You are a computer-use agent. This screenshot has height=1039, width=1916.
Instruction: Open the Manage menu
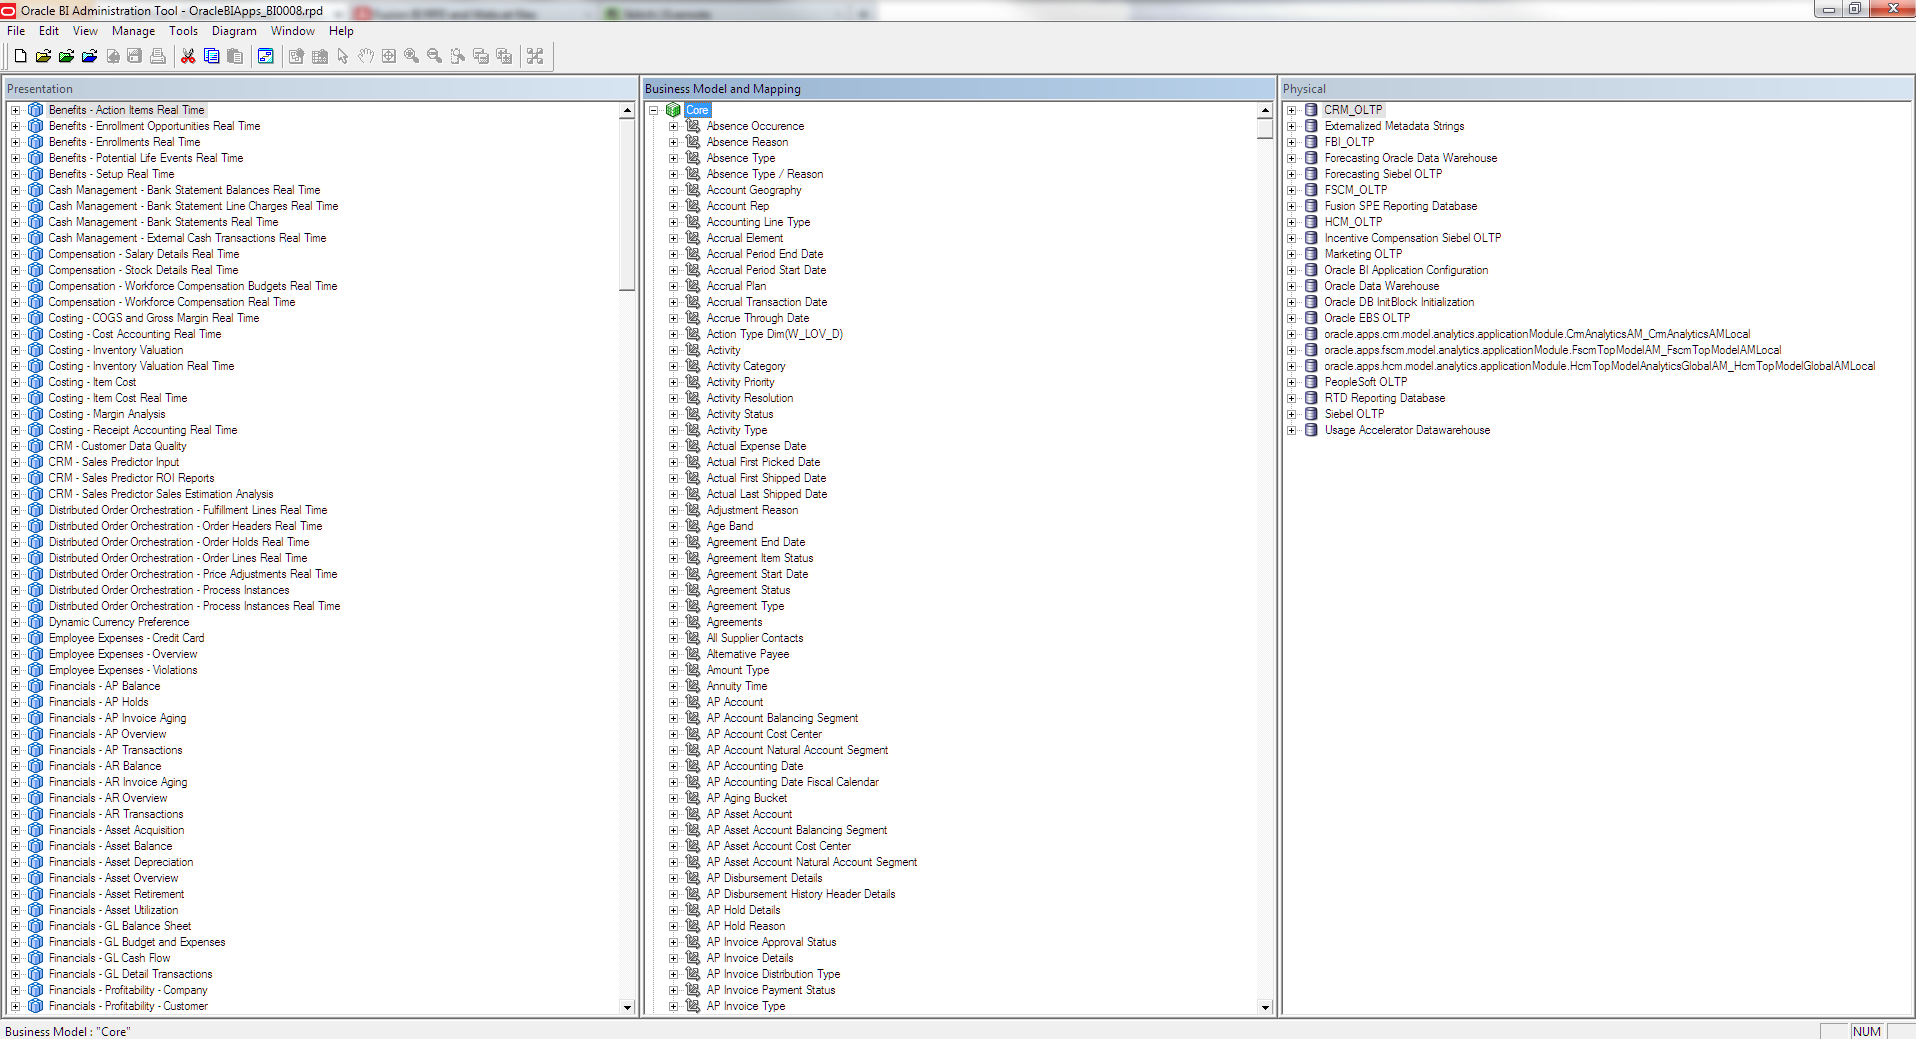[x=133, y=31]
